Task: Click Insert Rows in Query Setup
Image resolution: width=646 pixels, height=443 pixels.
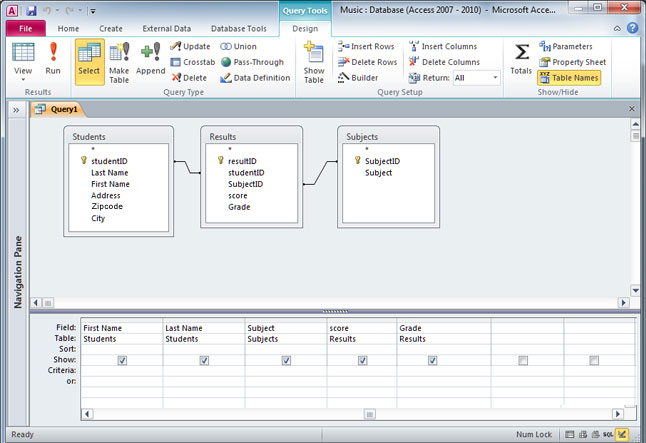Action: pyautogui.click(x=366, y=46)
